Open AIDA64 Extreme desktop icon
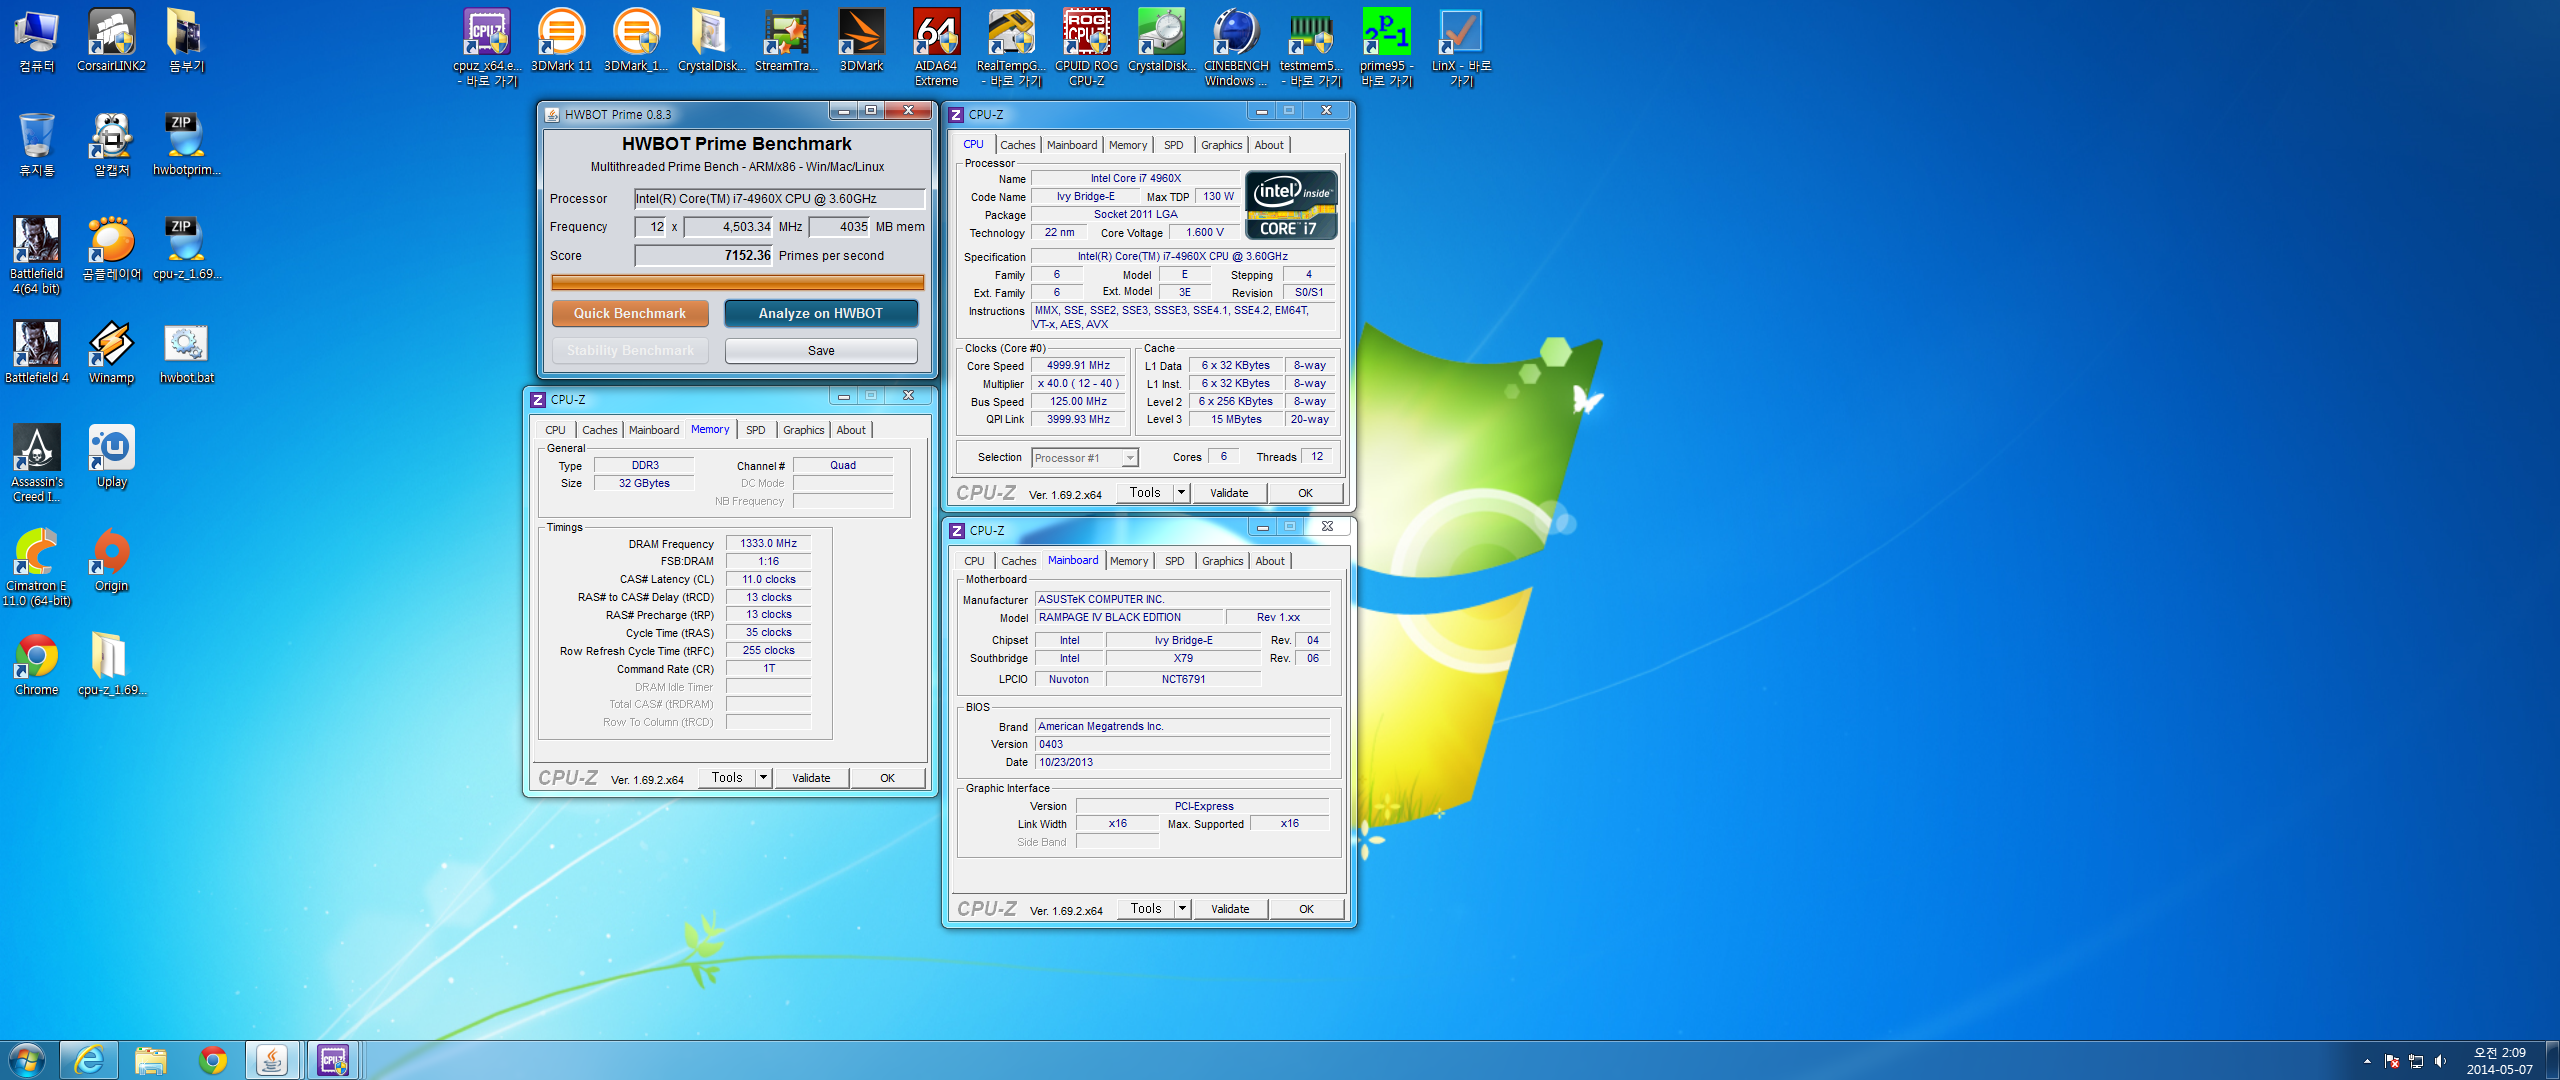Image resolution: width=2560 pixels, height=1080 pixels. click(x=936, y=47)
